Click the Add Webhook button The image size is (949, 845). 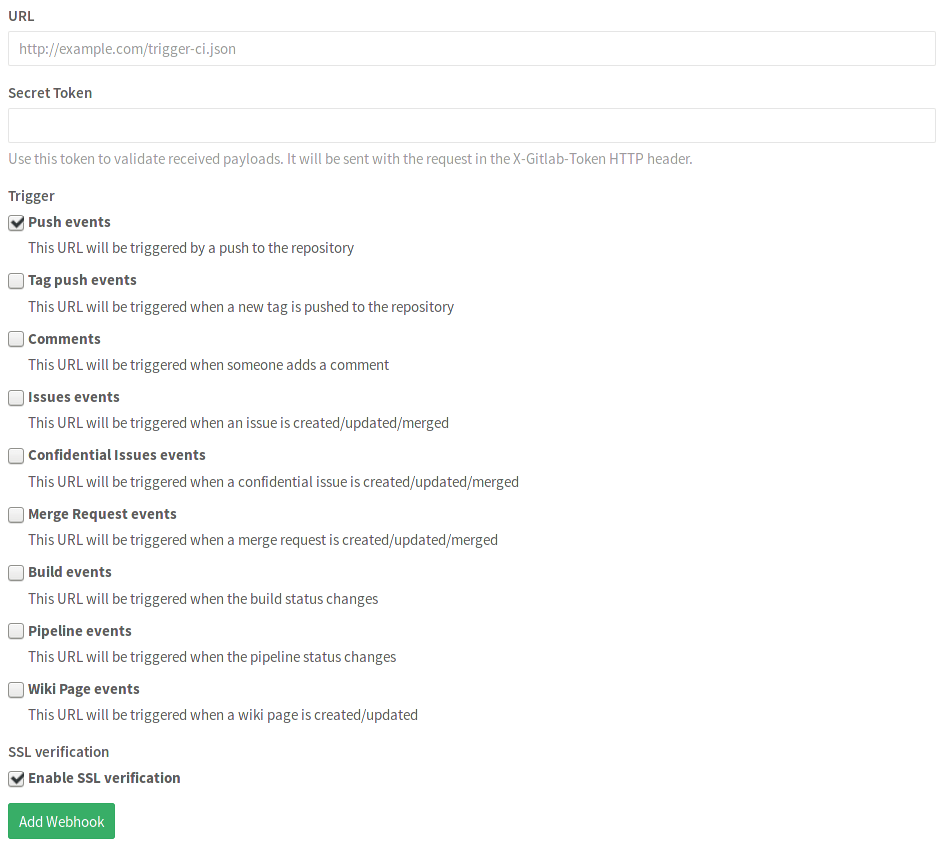point(61,820)
